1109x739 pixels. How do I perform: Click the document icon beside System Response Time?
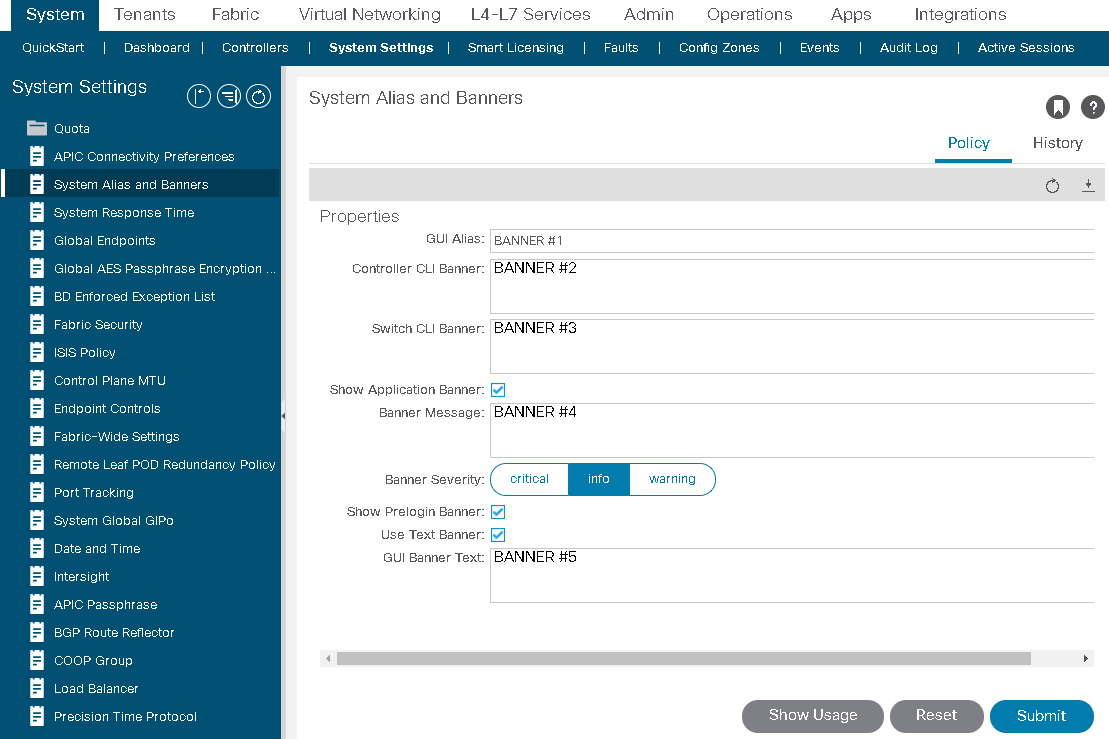(37, 212)
